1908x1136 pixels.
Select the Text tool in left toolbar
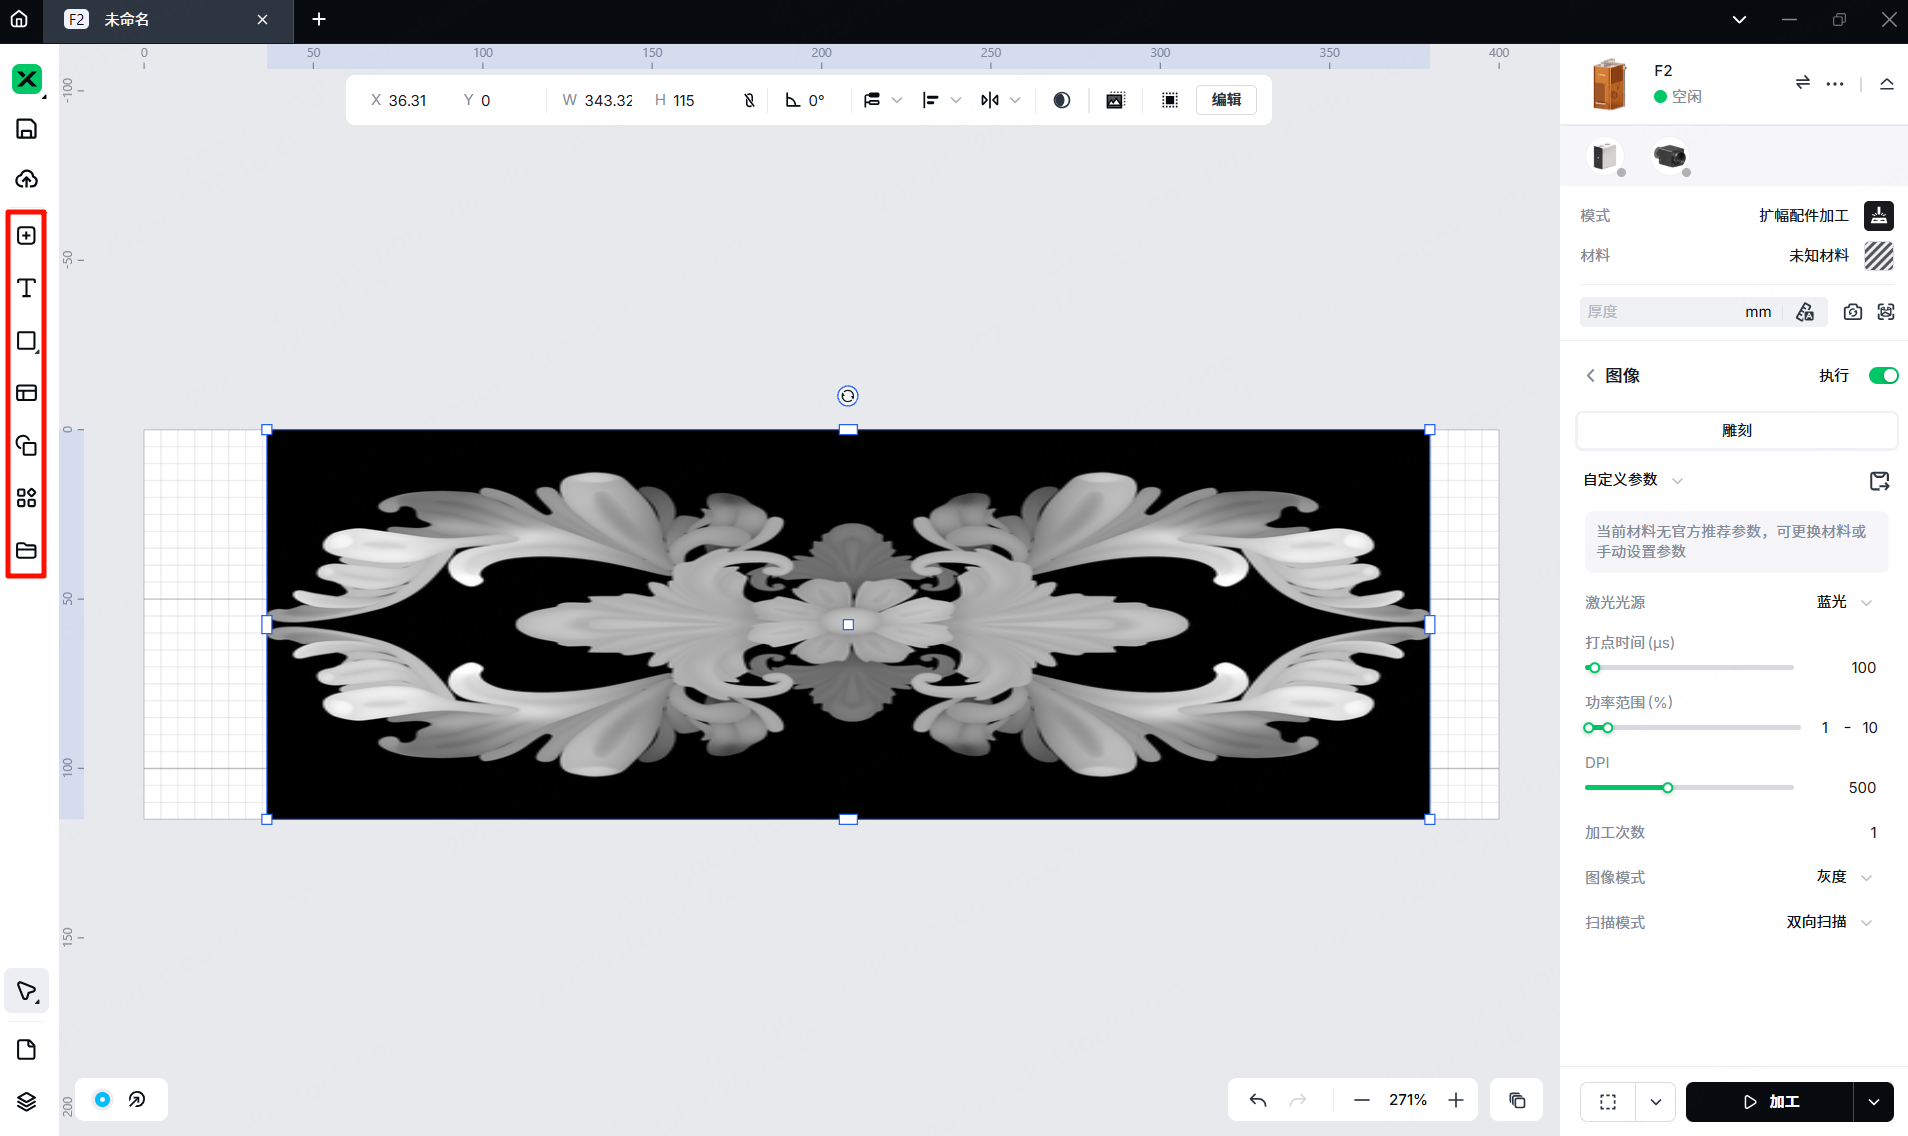(x=26, y=287)
